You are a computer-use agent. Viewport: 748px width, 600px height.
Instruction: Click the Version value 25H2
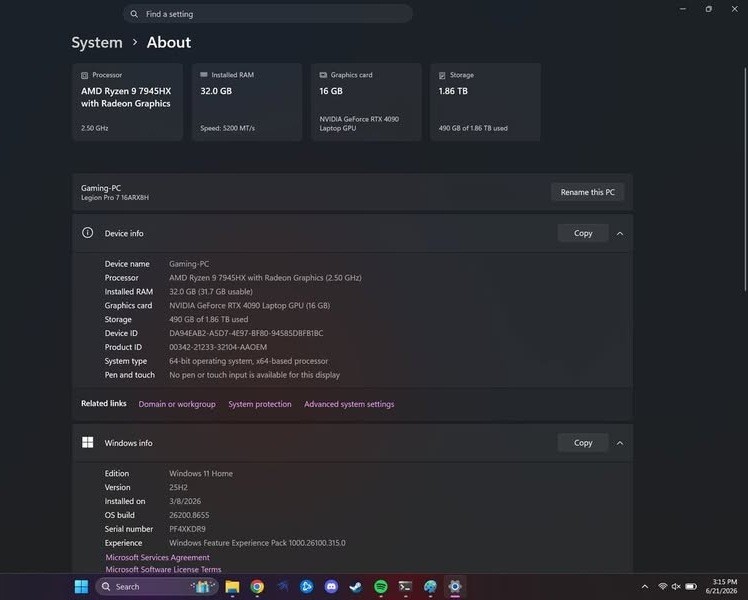[x=178, y=487]
